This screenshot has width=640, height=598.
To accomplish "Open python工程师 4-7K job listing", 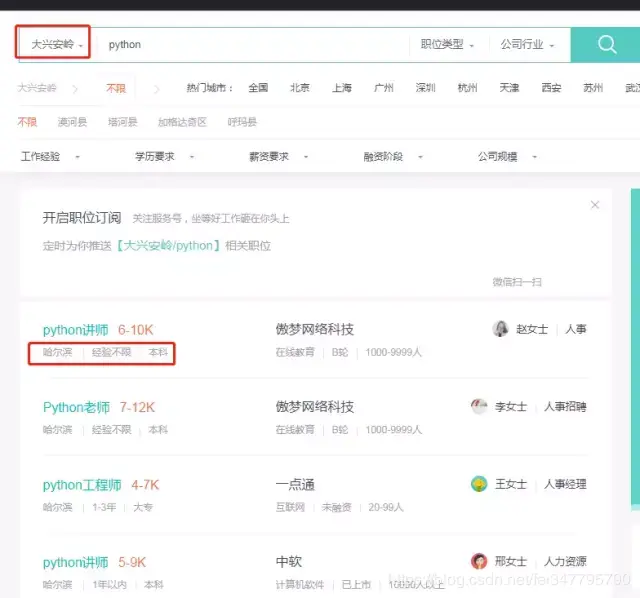I will (x=82, y=485).
